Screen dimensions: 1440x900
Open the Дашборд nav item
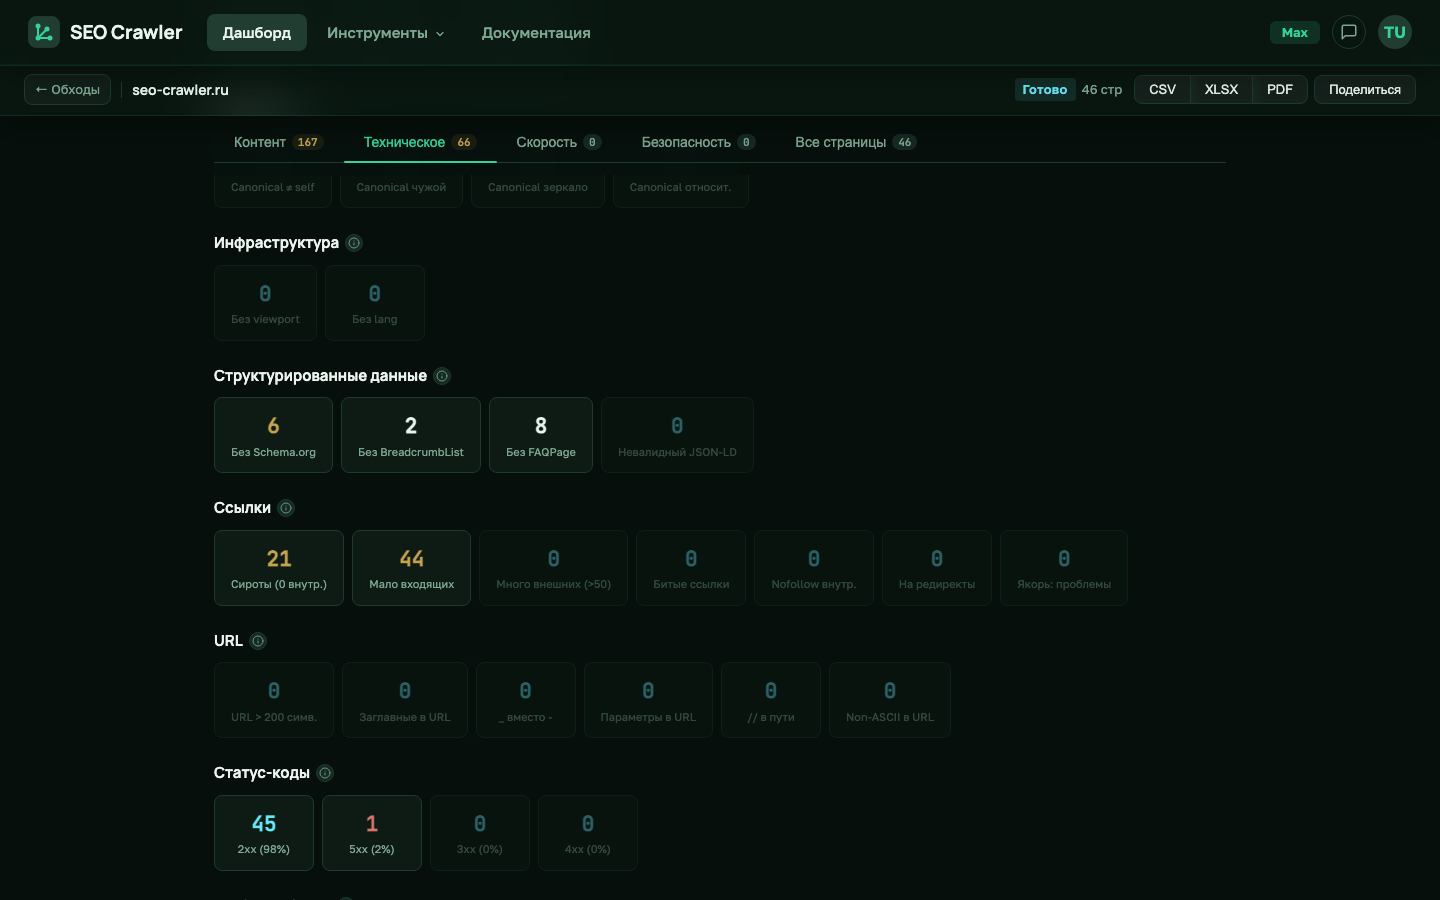click(257, 33)
